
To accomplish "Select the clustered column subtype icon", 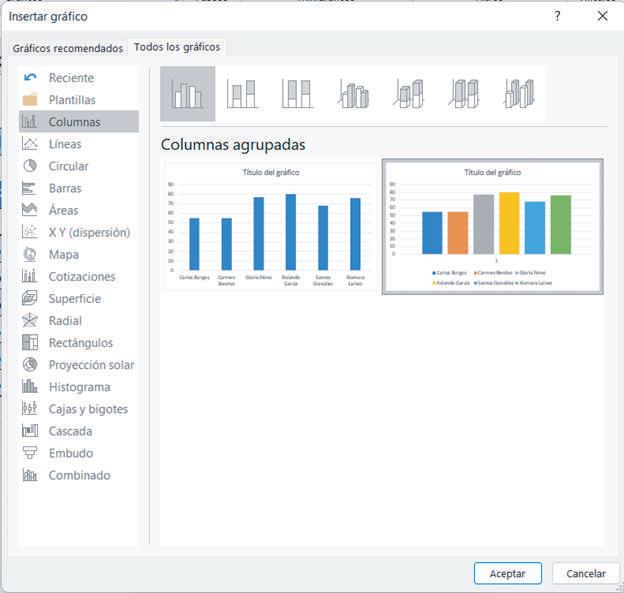I will (x=187, y=94).
